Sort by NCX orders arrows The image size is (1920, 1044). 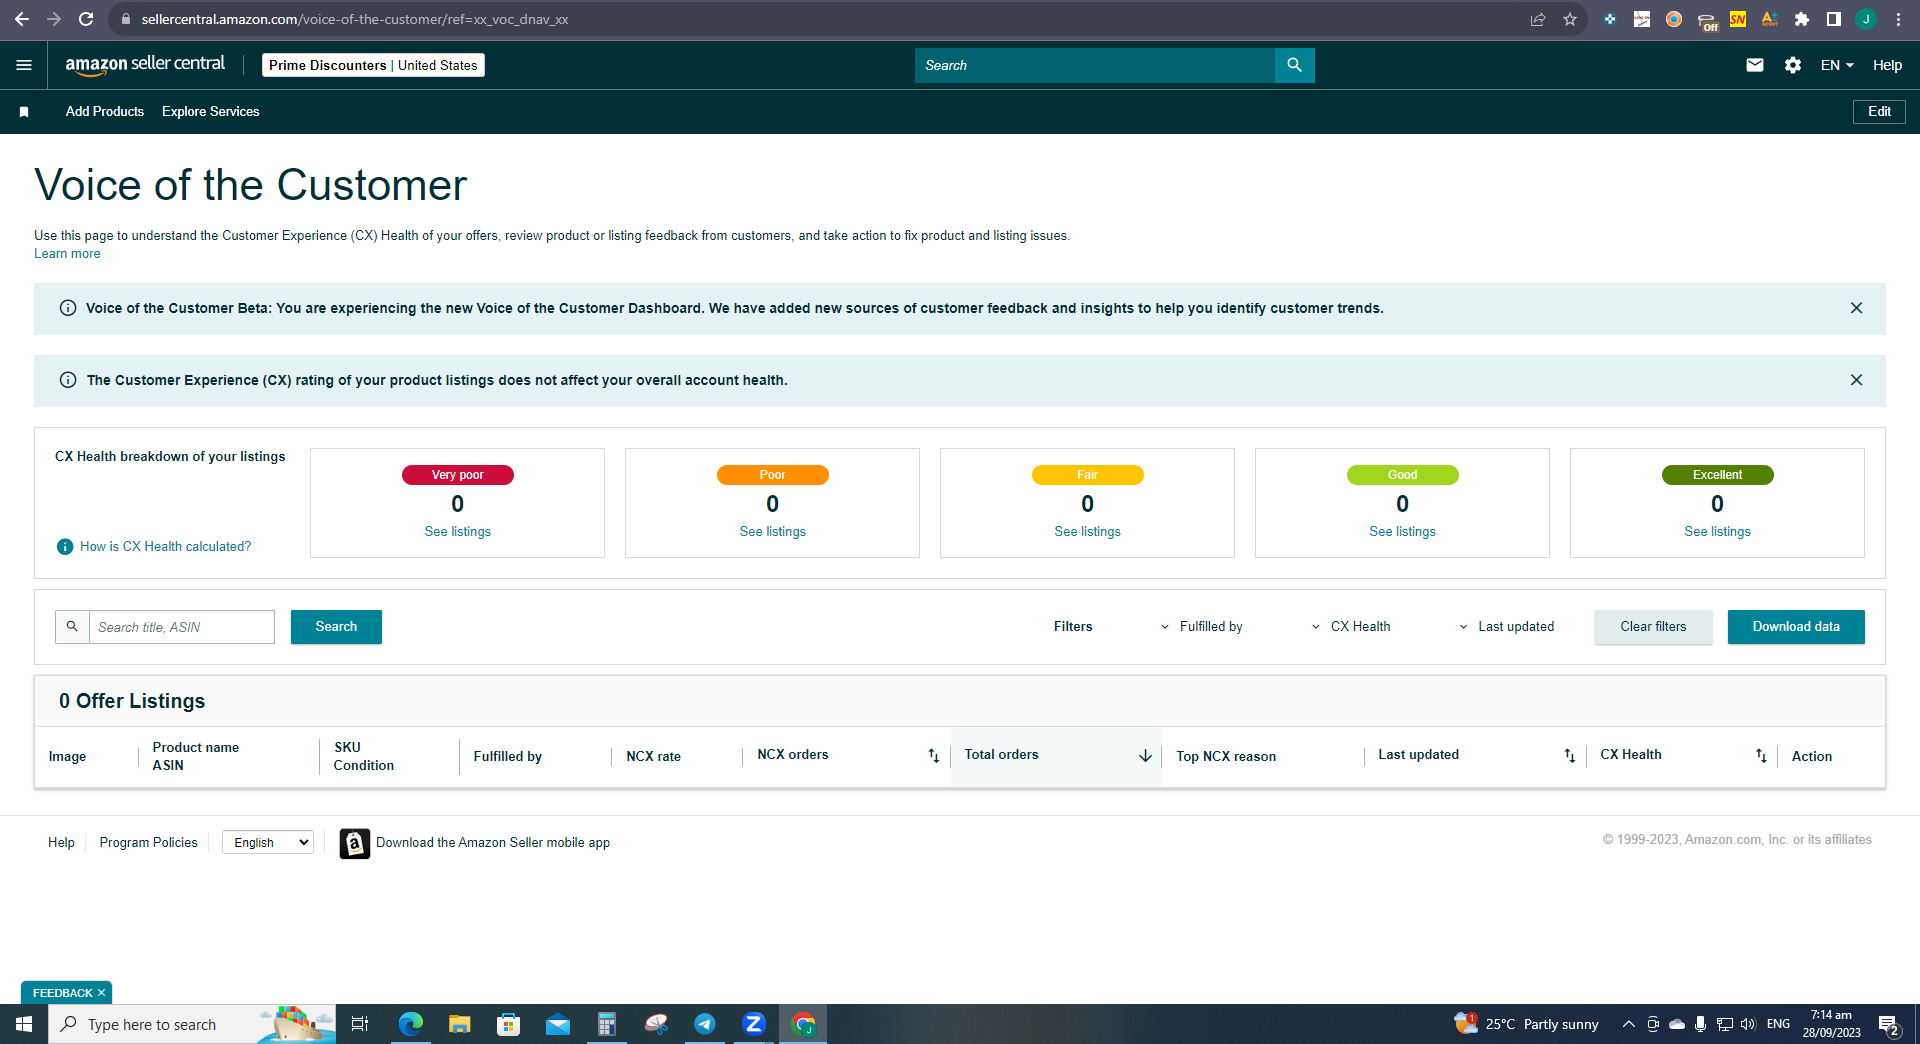pos(933,756)
